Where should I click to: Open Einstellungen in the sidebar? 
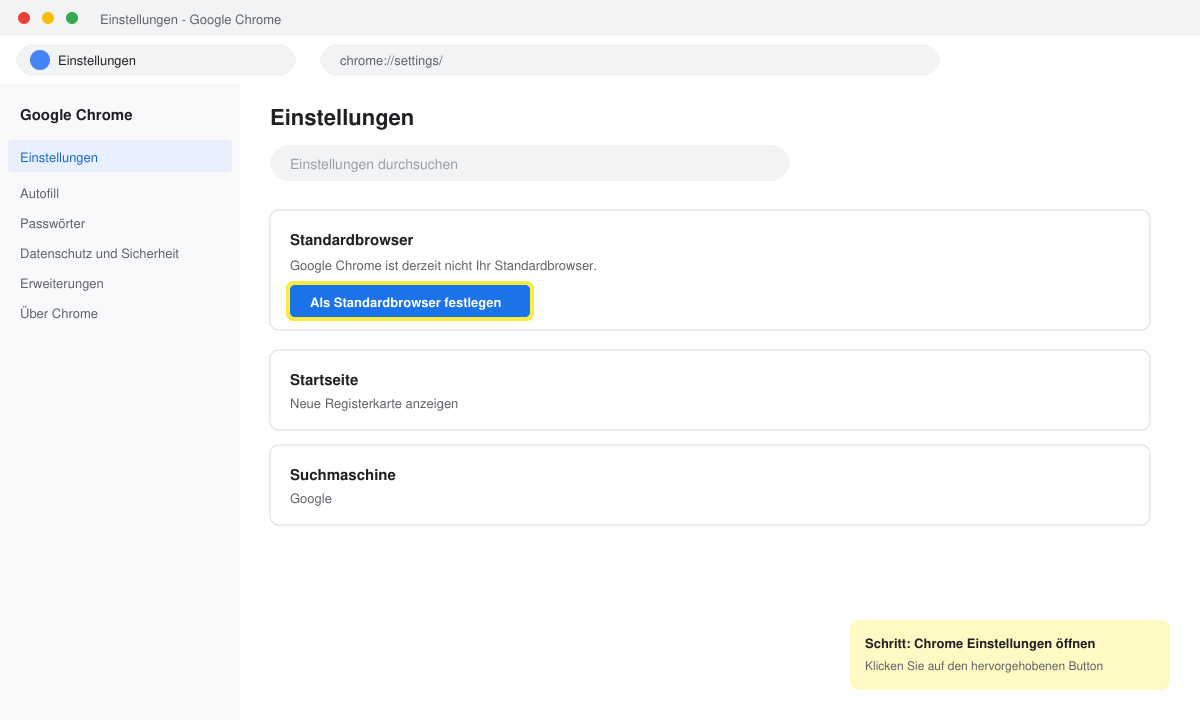tap(120, 157)
